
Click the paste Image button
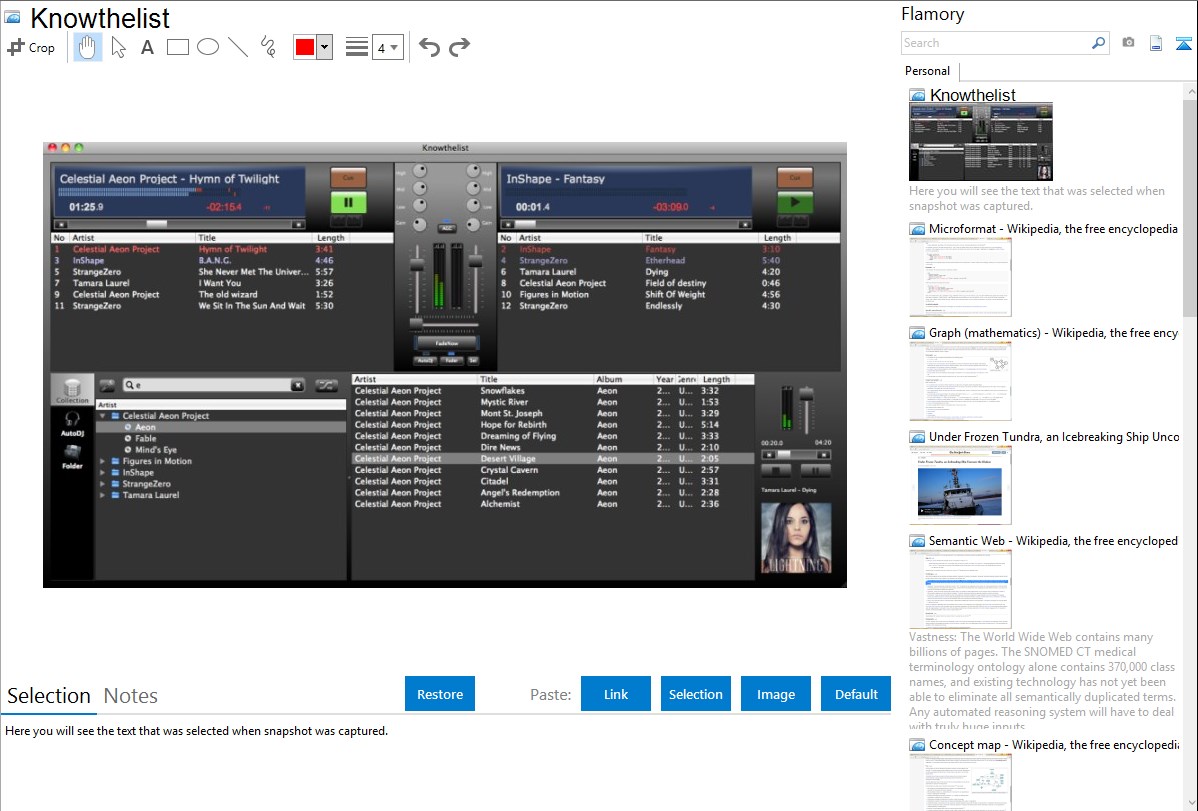[776, 694]
